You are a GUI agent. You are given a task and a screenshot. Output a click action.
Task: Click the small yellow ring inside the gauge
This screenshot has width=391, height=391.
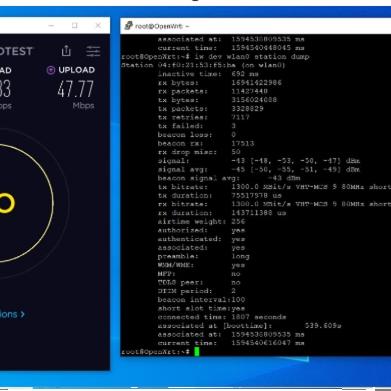pos(6,203)
